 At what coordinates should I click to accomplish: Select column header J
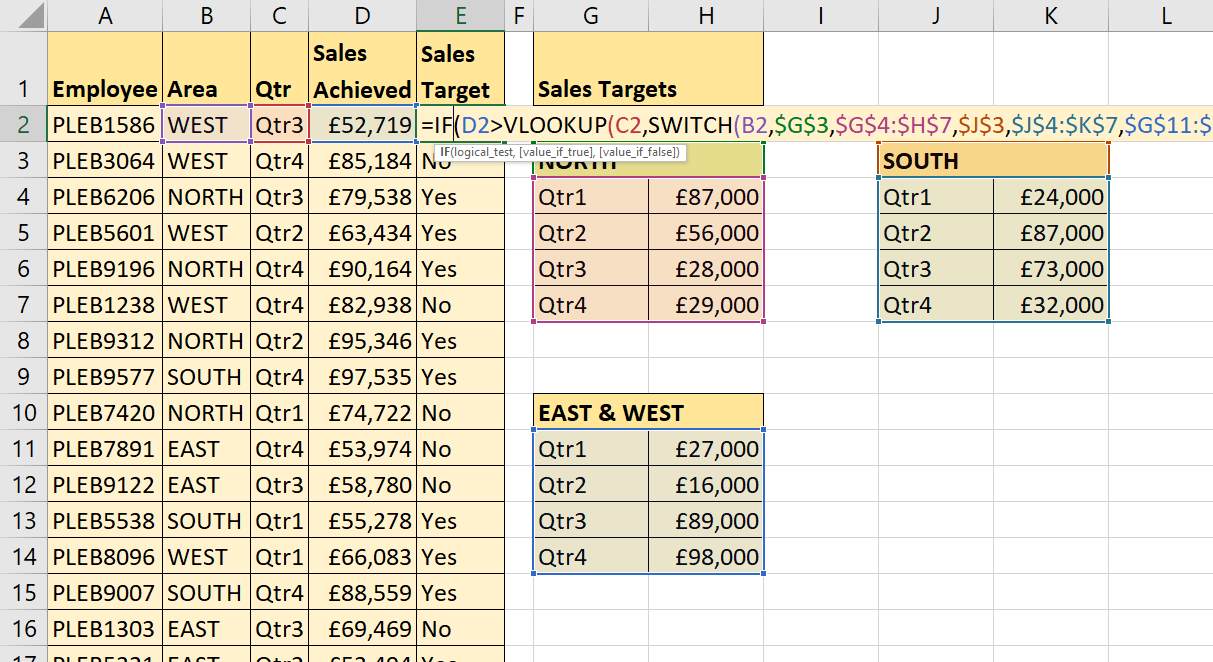pos(935,16)
